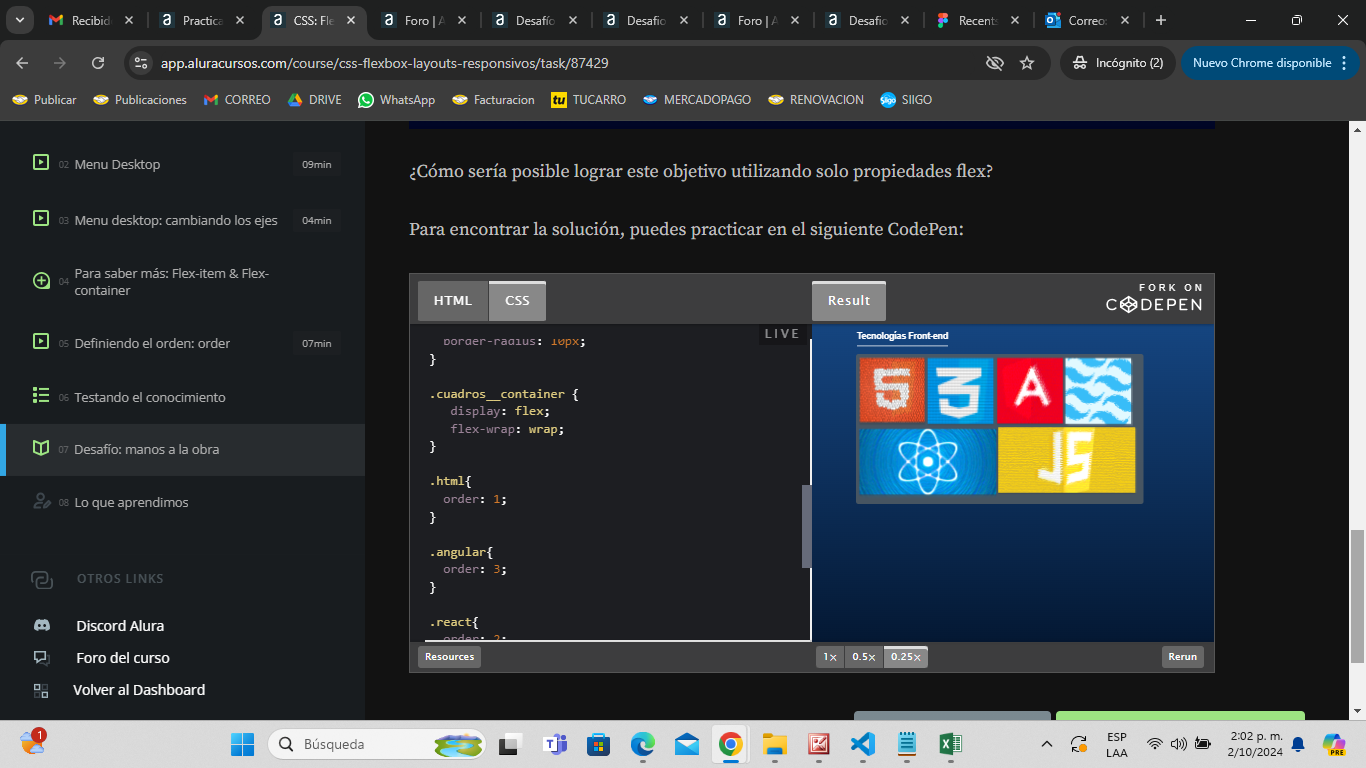
Task: Switch CodePen embed to HTML tab
Action: (x=453, y=301)
